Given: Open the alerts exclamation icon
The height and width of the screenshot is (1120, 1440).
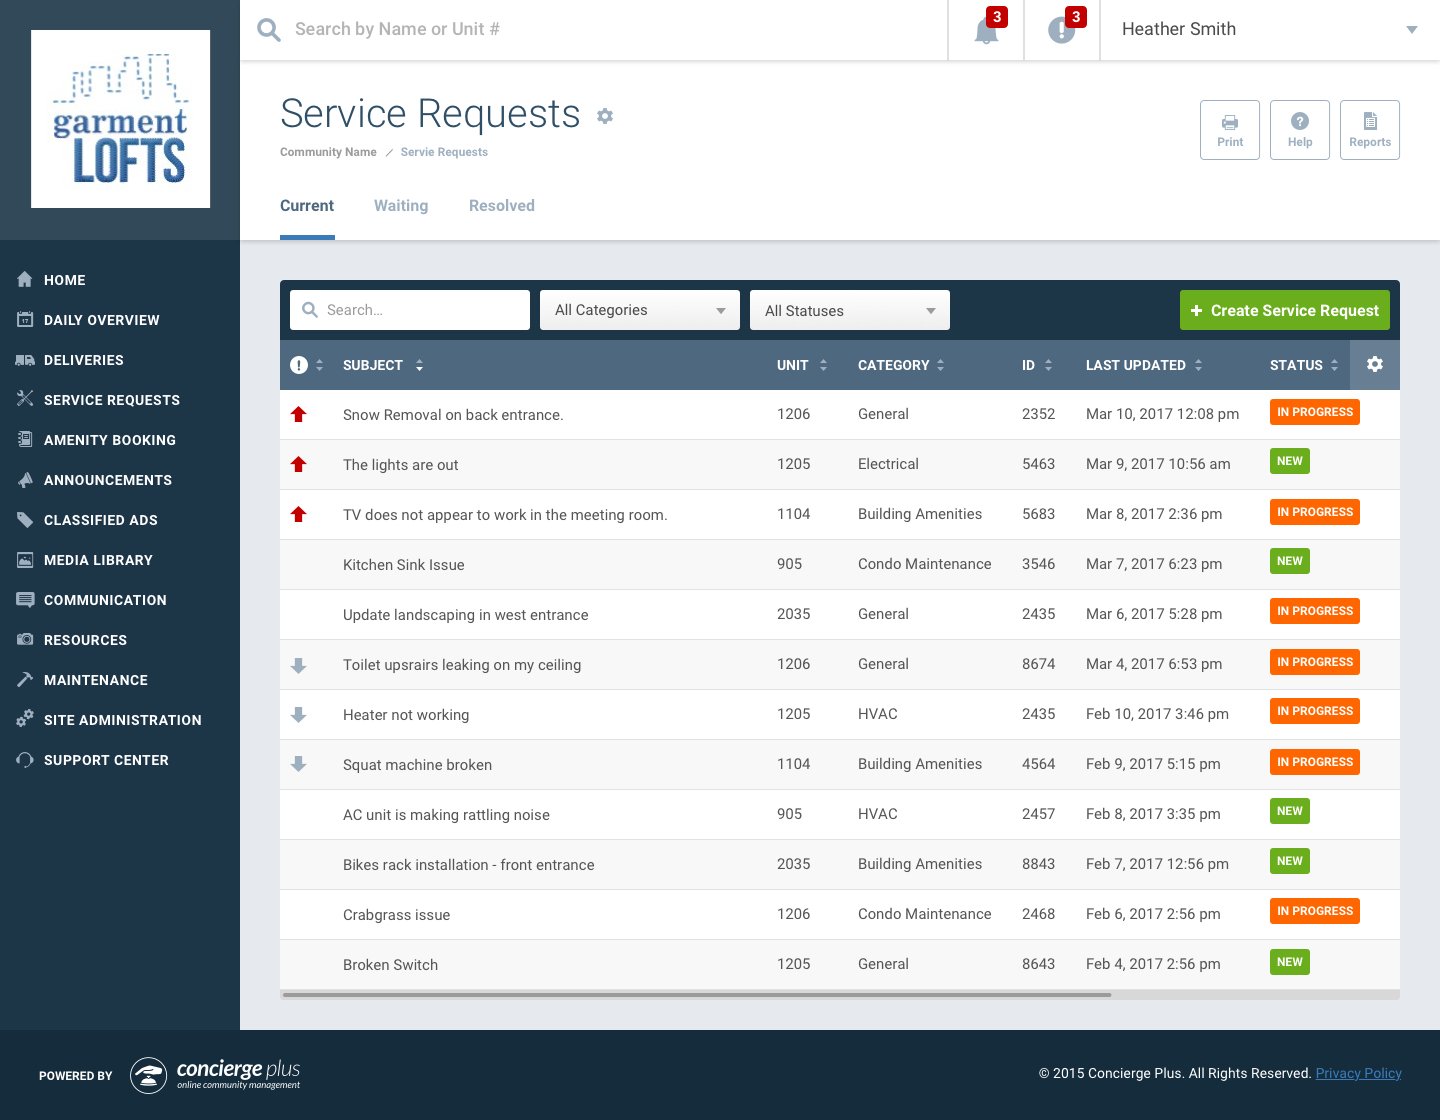Looking at the screenshot, I should 1061,30.
